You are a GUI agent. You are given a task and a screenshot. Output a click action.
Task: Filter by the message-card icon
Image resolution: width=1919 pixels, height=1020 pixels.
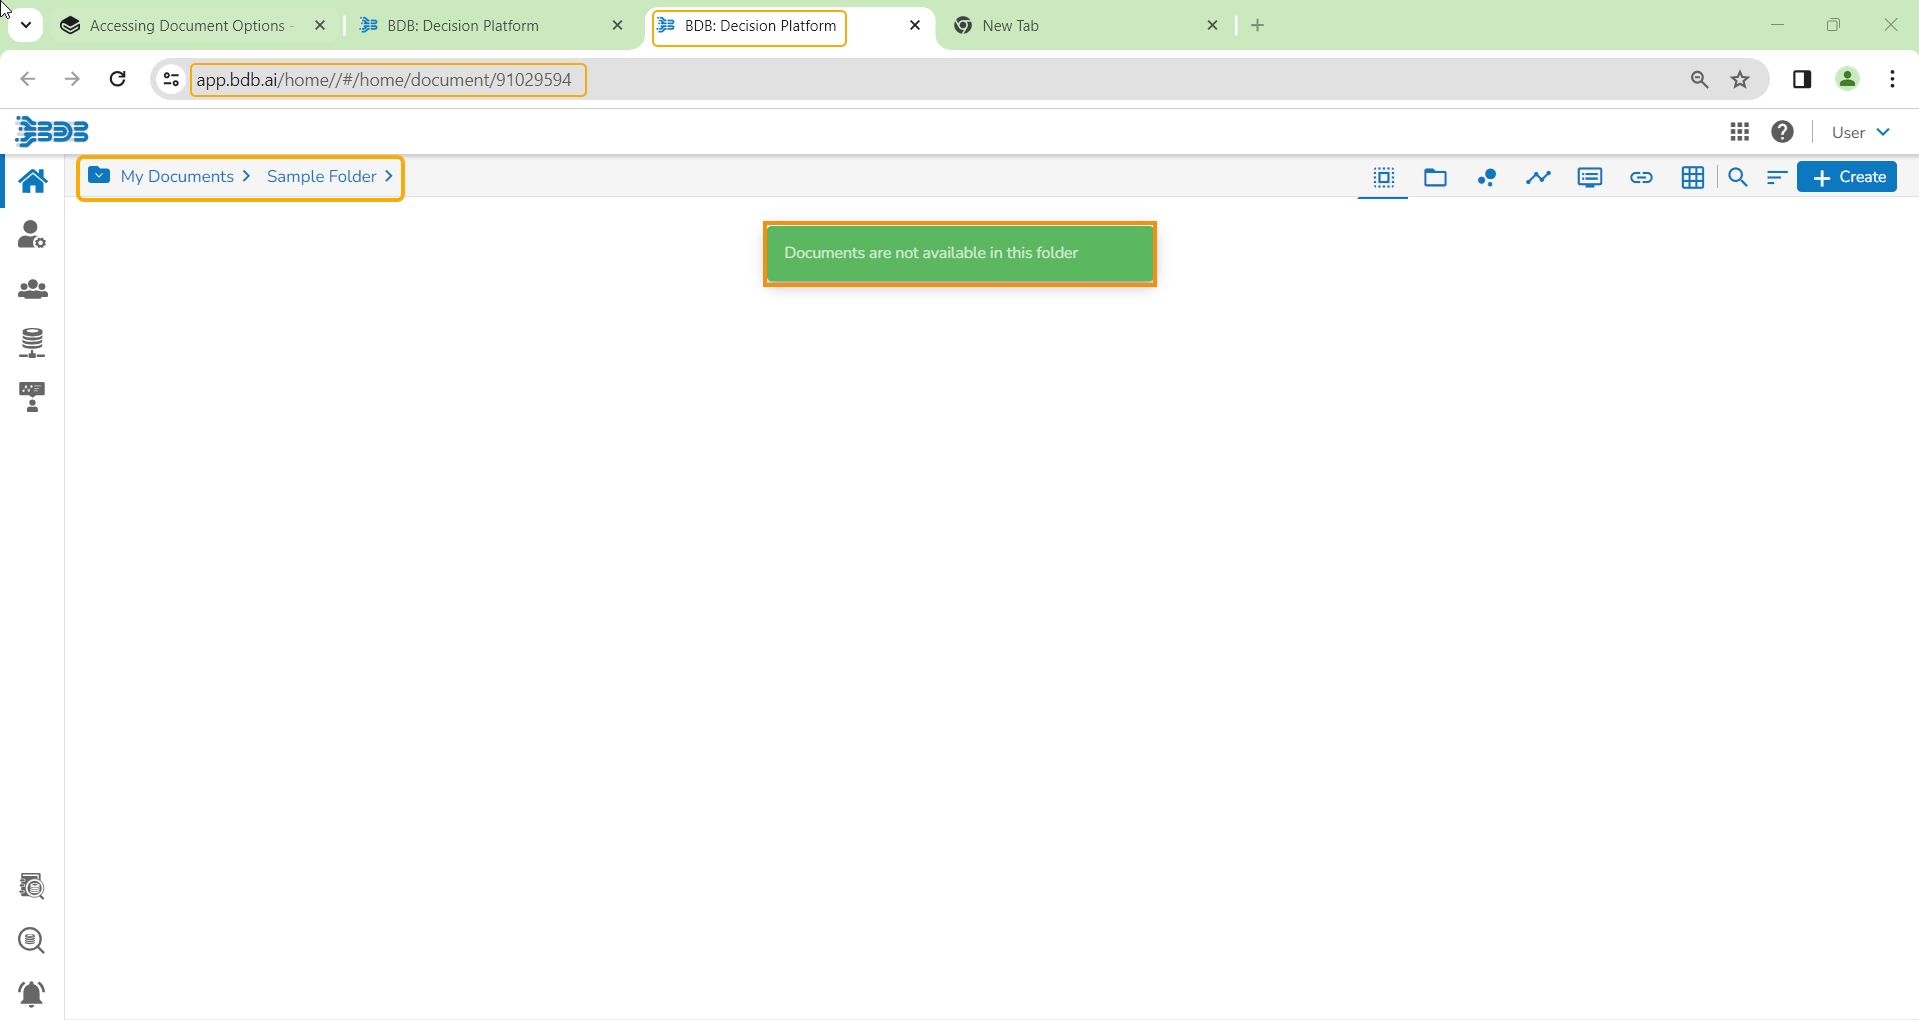(x=1590, y=179)
